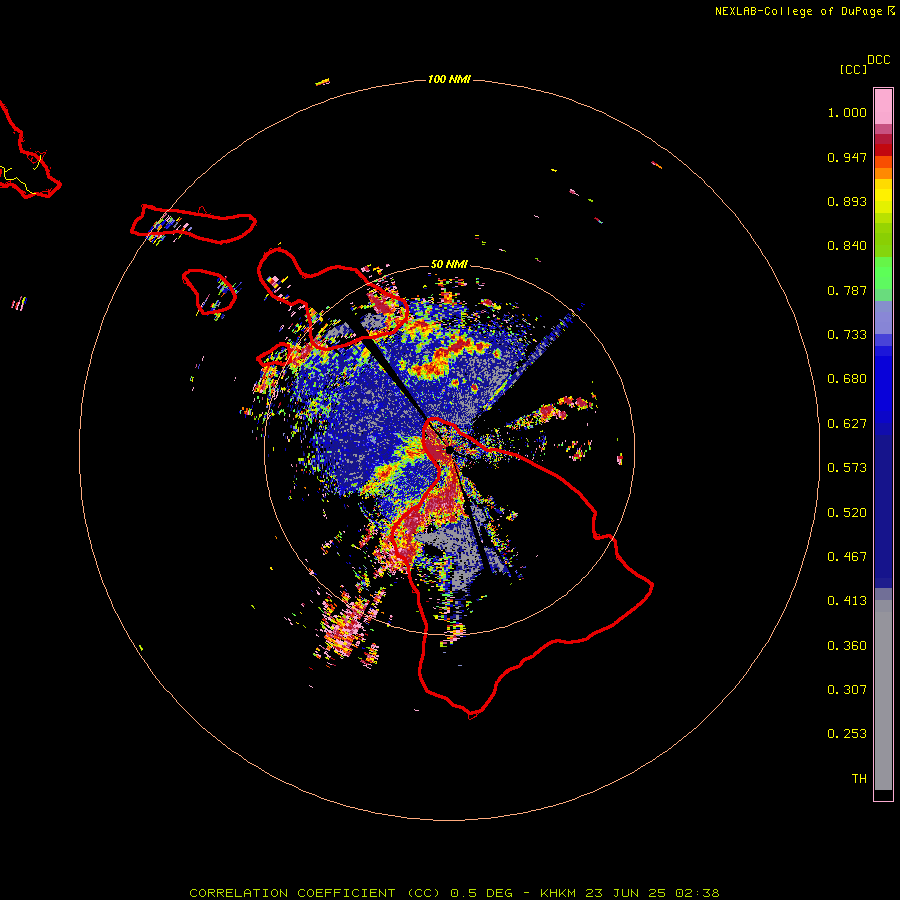The width and height of the screenshot is (900, 900).
Task: Click the KHKM station identifier in caption
Action: 557,893
